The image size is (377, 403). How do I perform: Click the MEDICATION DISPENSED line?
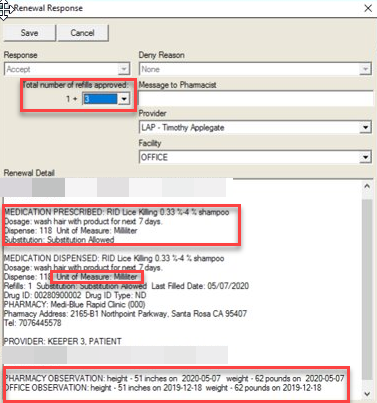tap(114, 258)
